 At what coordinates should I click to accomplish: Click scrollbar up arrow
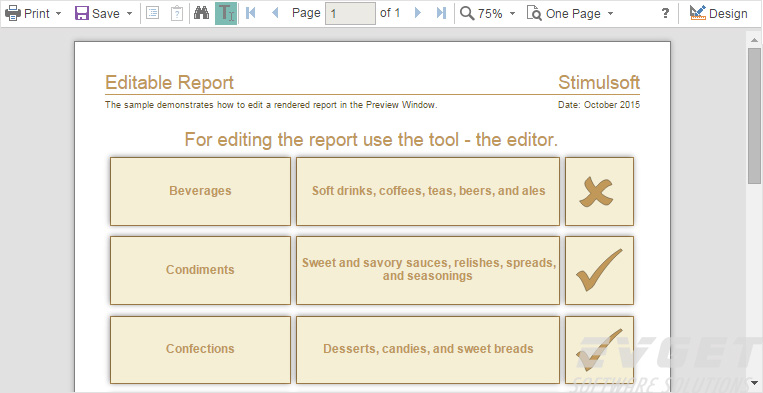click(x=754, y=39)
